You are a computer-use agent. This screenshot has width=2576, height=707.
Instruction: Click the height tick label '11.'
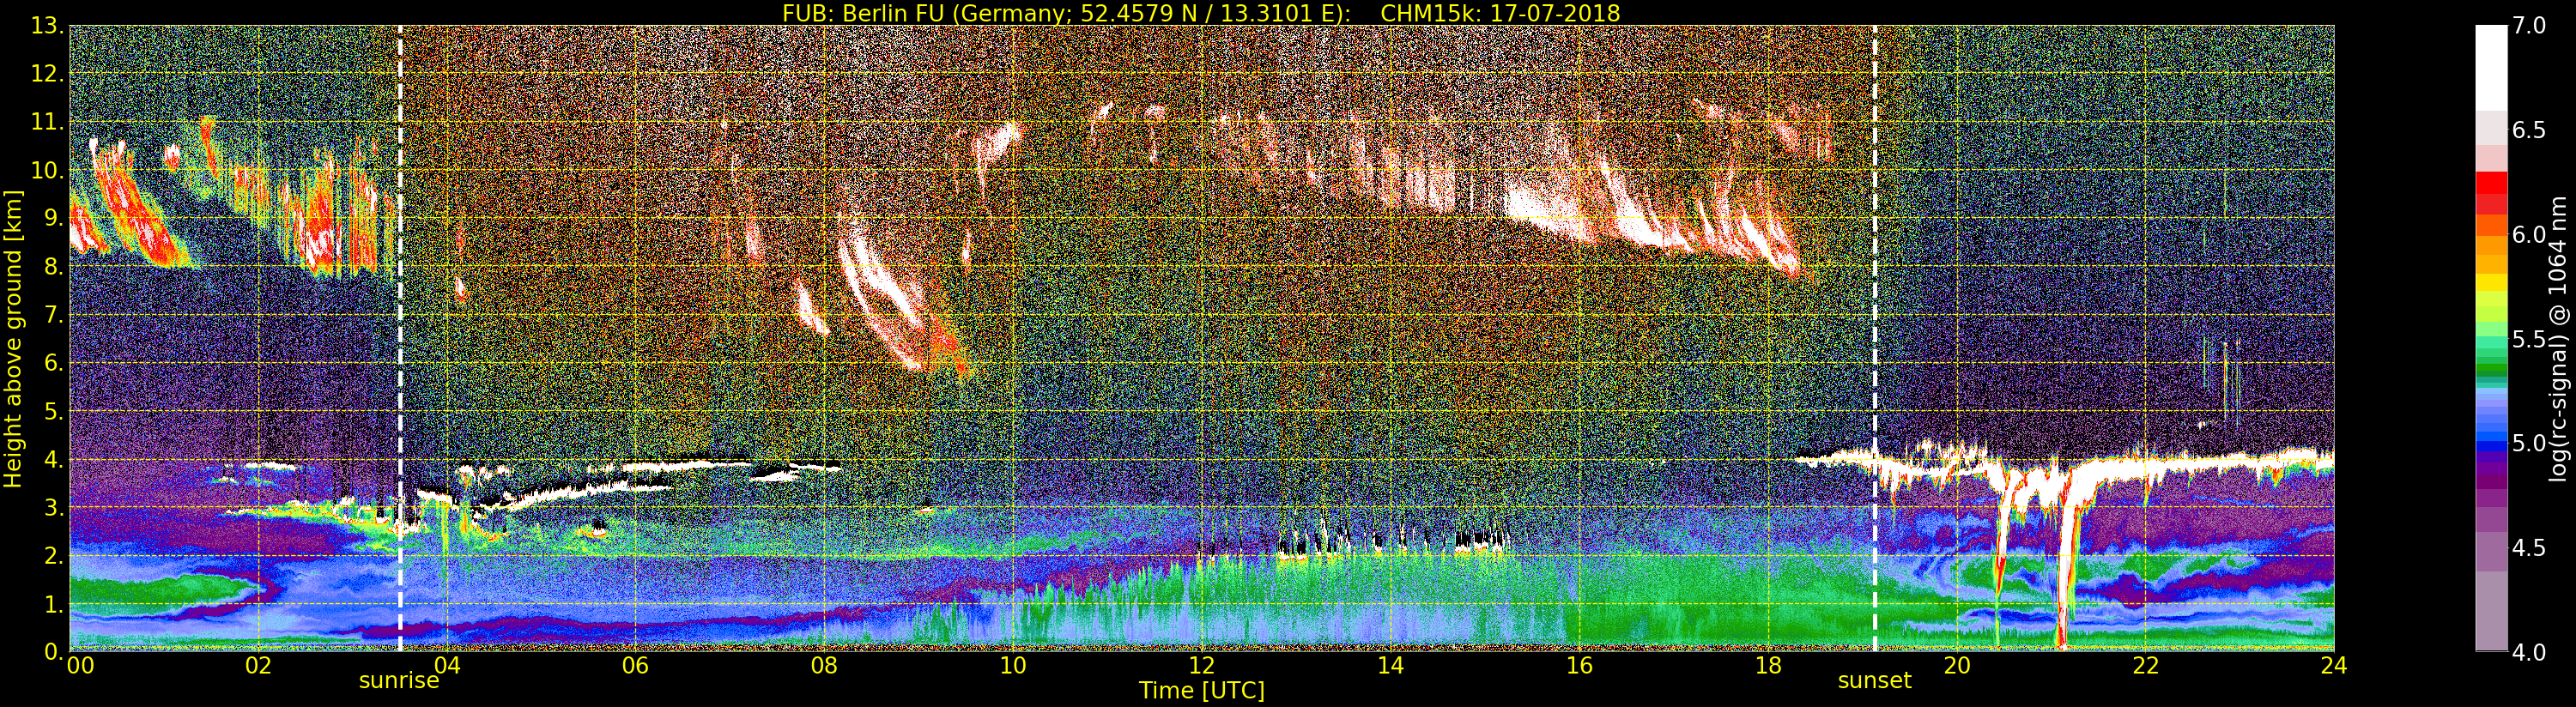point(48,123)
